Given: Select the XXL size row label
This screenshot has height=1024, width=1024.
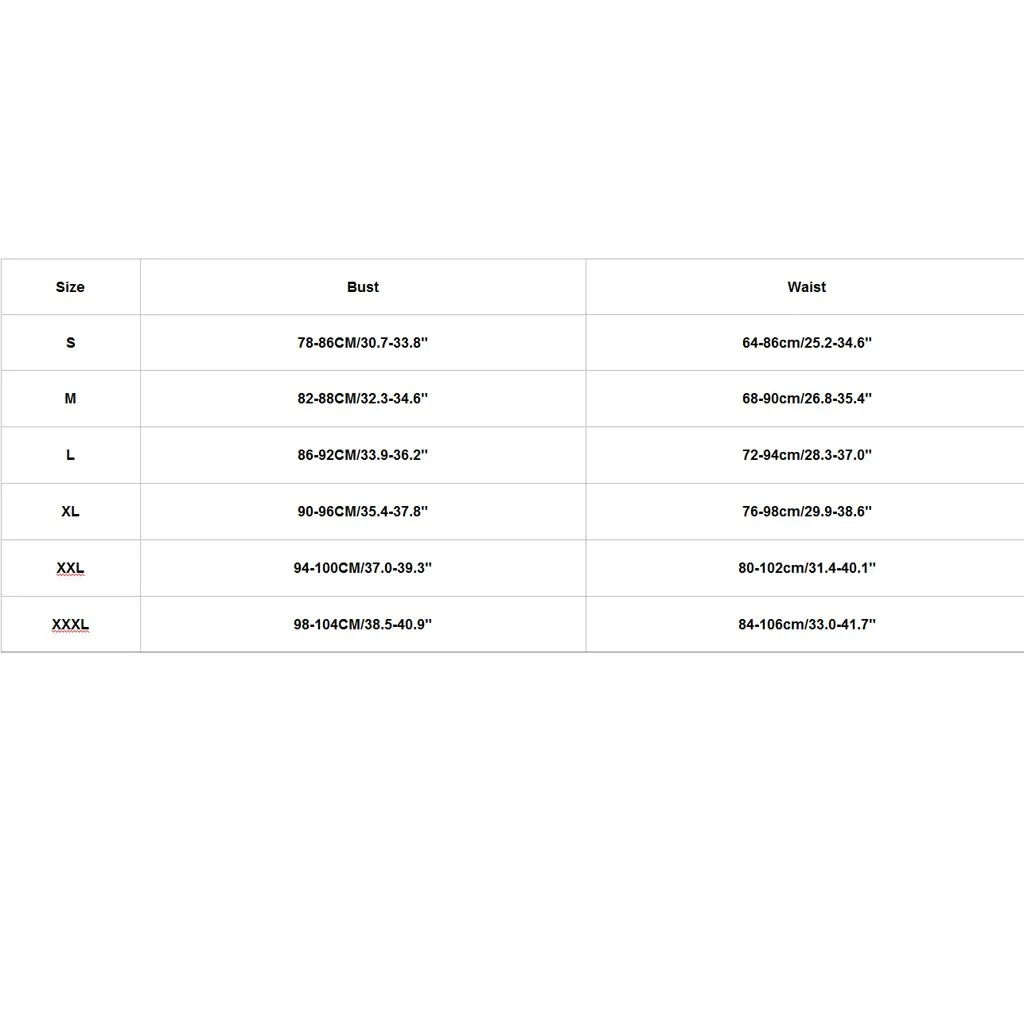Looking at the screenshot, I should coord(71,568).
